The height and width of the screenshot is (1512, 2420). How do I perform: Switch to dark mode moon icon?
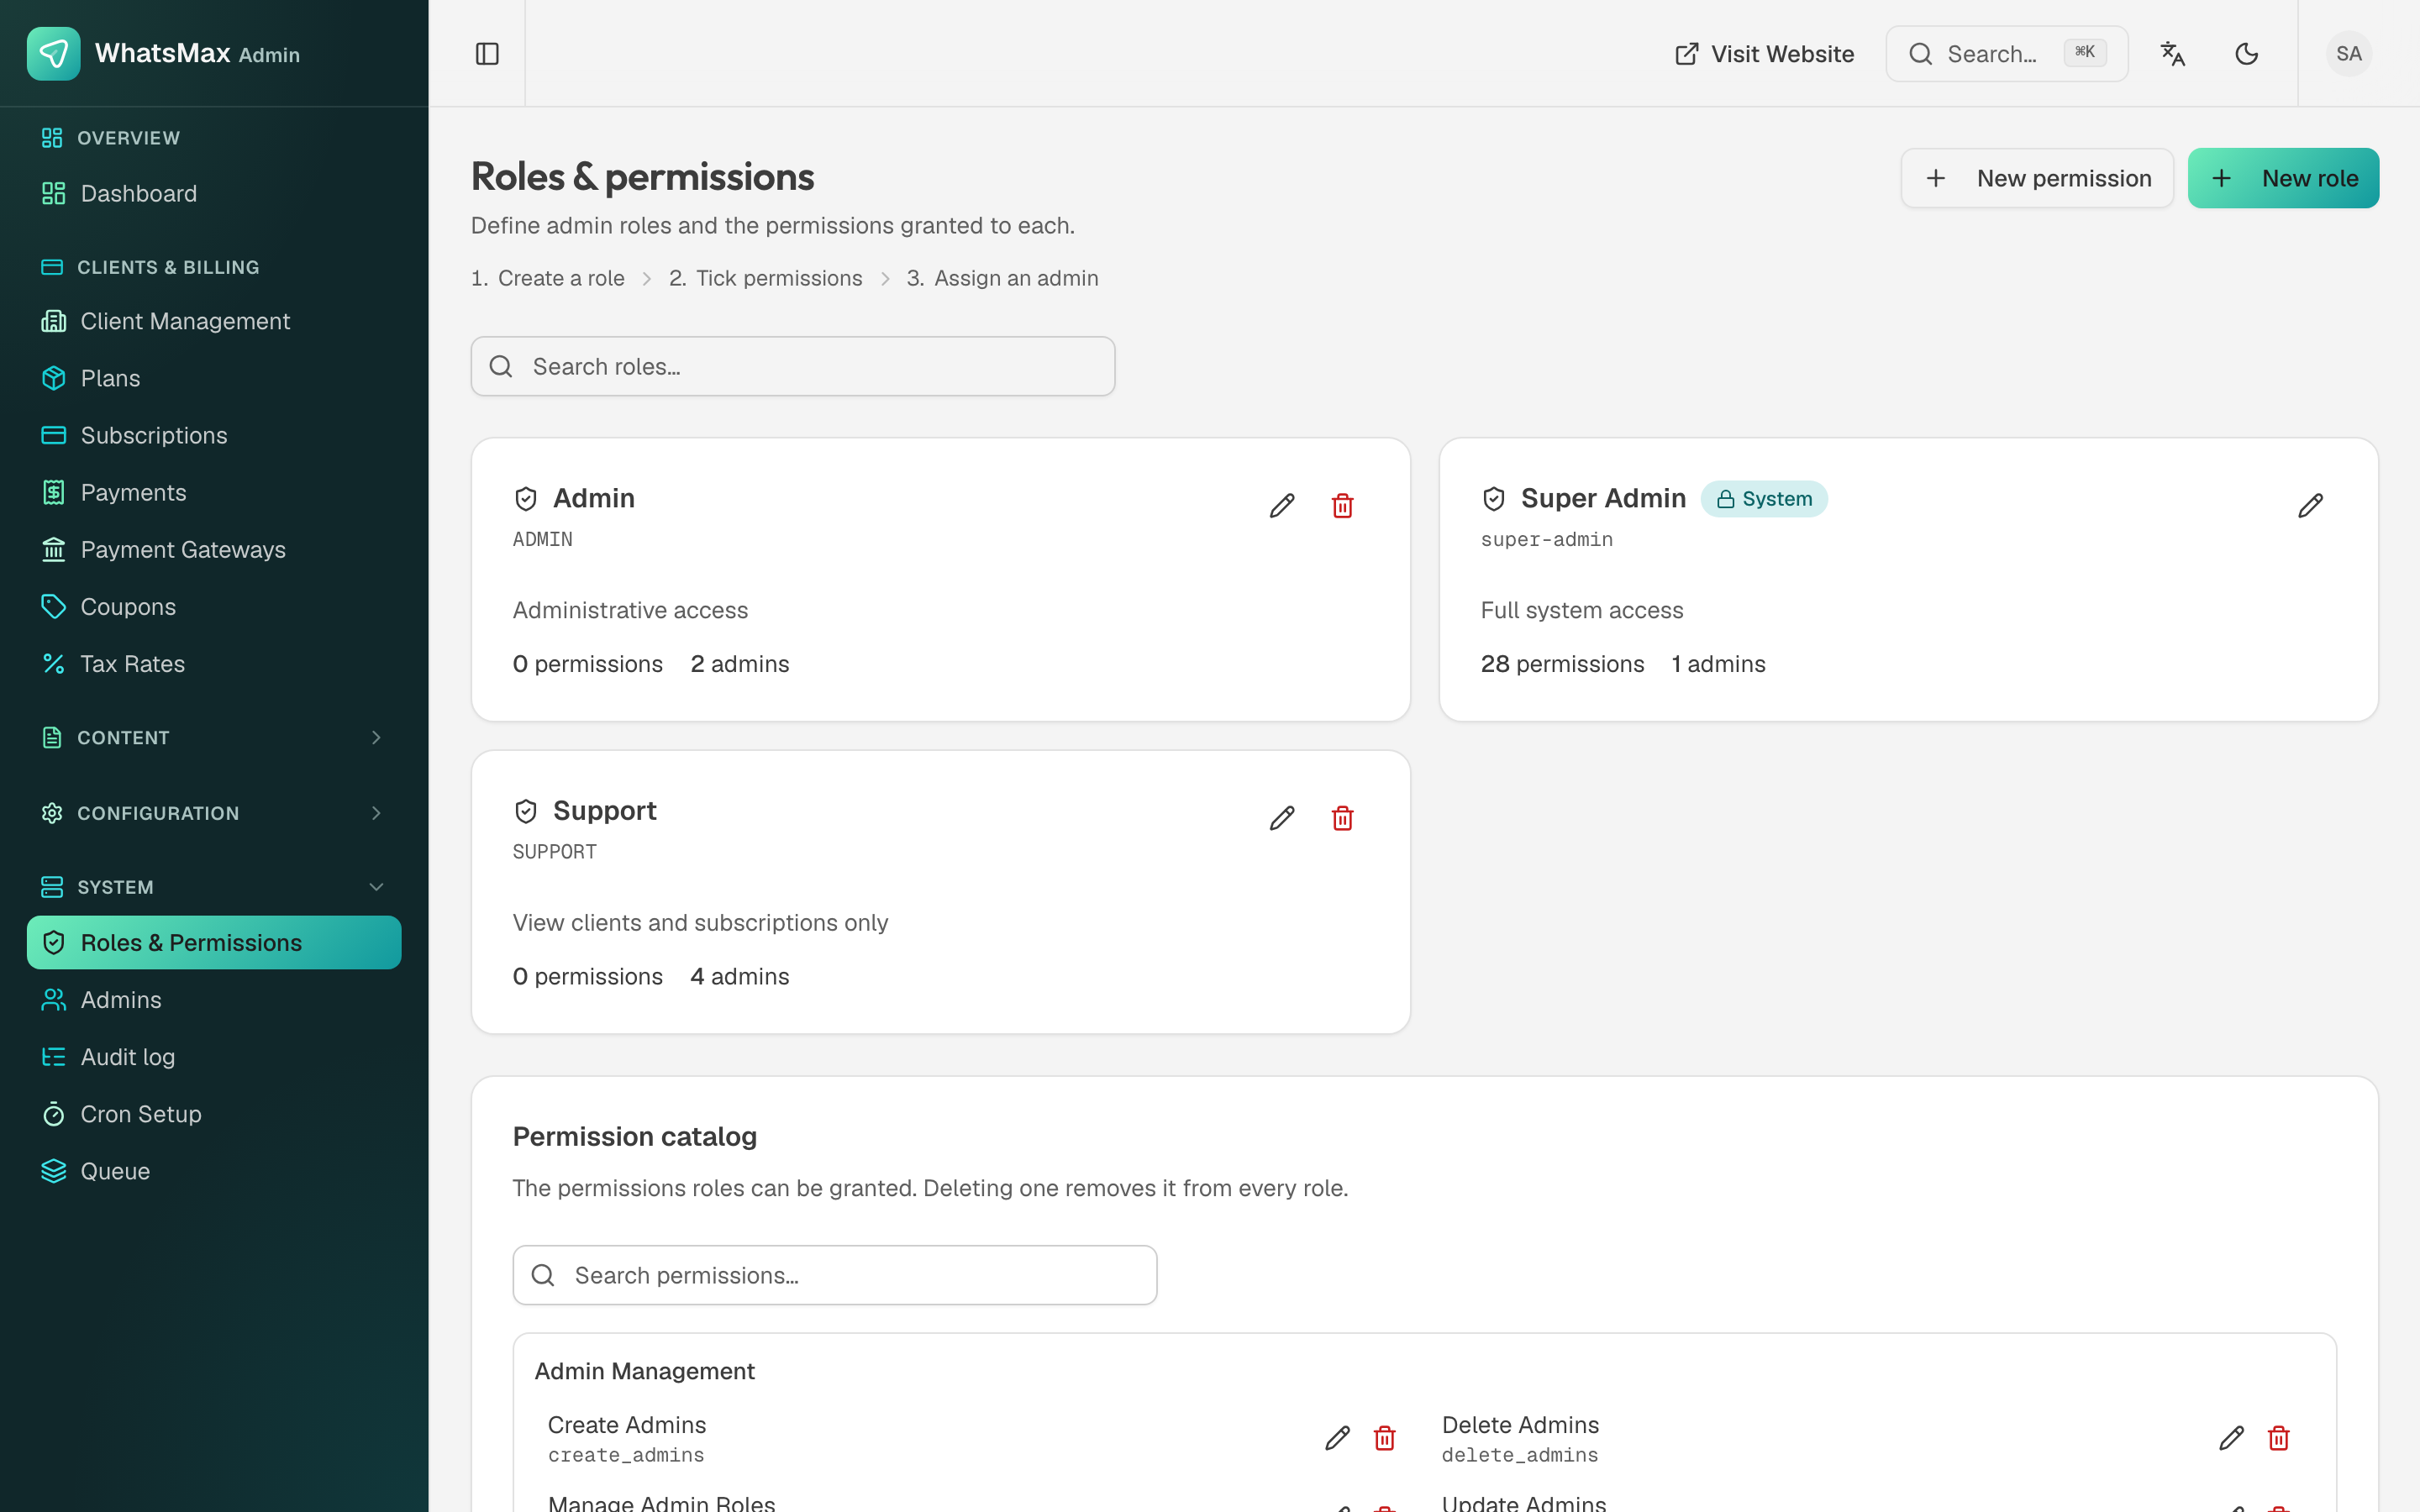click(2246, 54)
